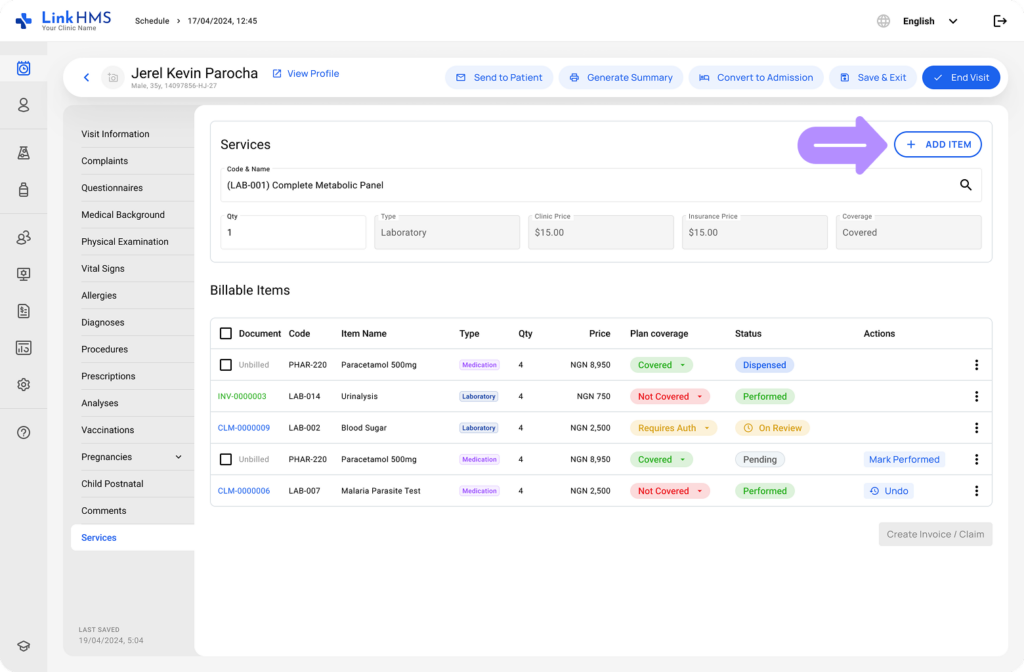Check the Unbilled box for Pending Paracetamol
Viewport: 1024px width, 672px height.
(225, 459)
